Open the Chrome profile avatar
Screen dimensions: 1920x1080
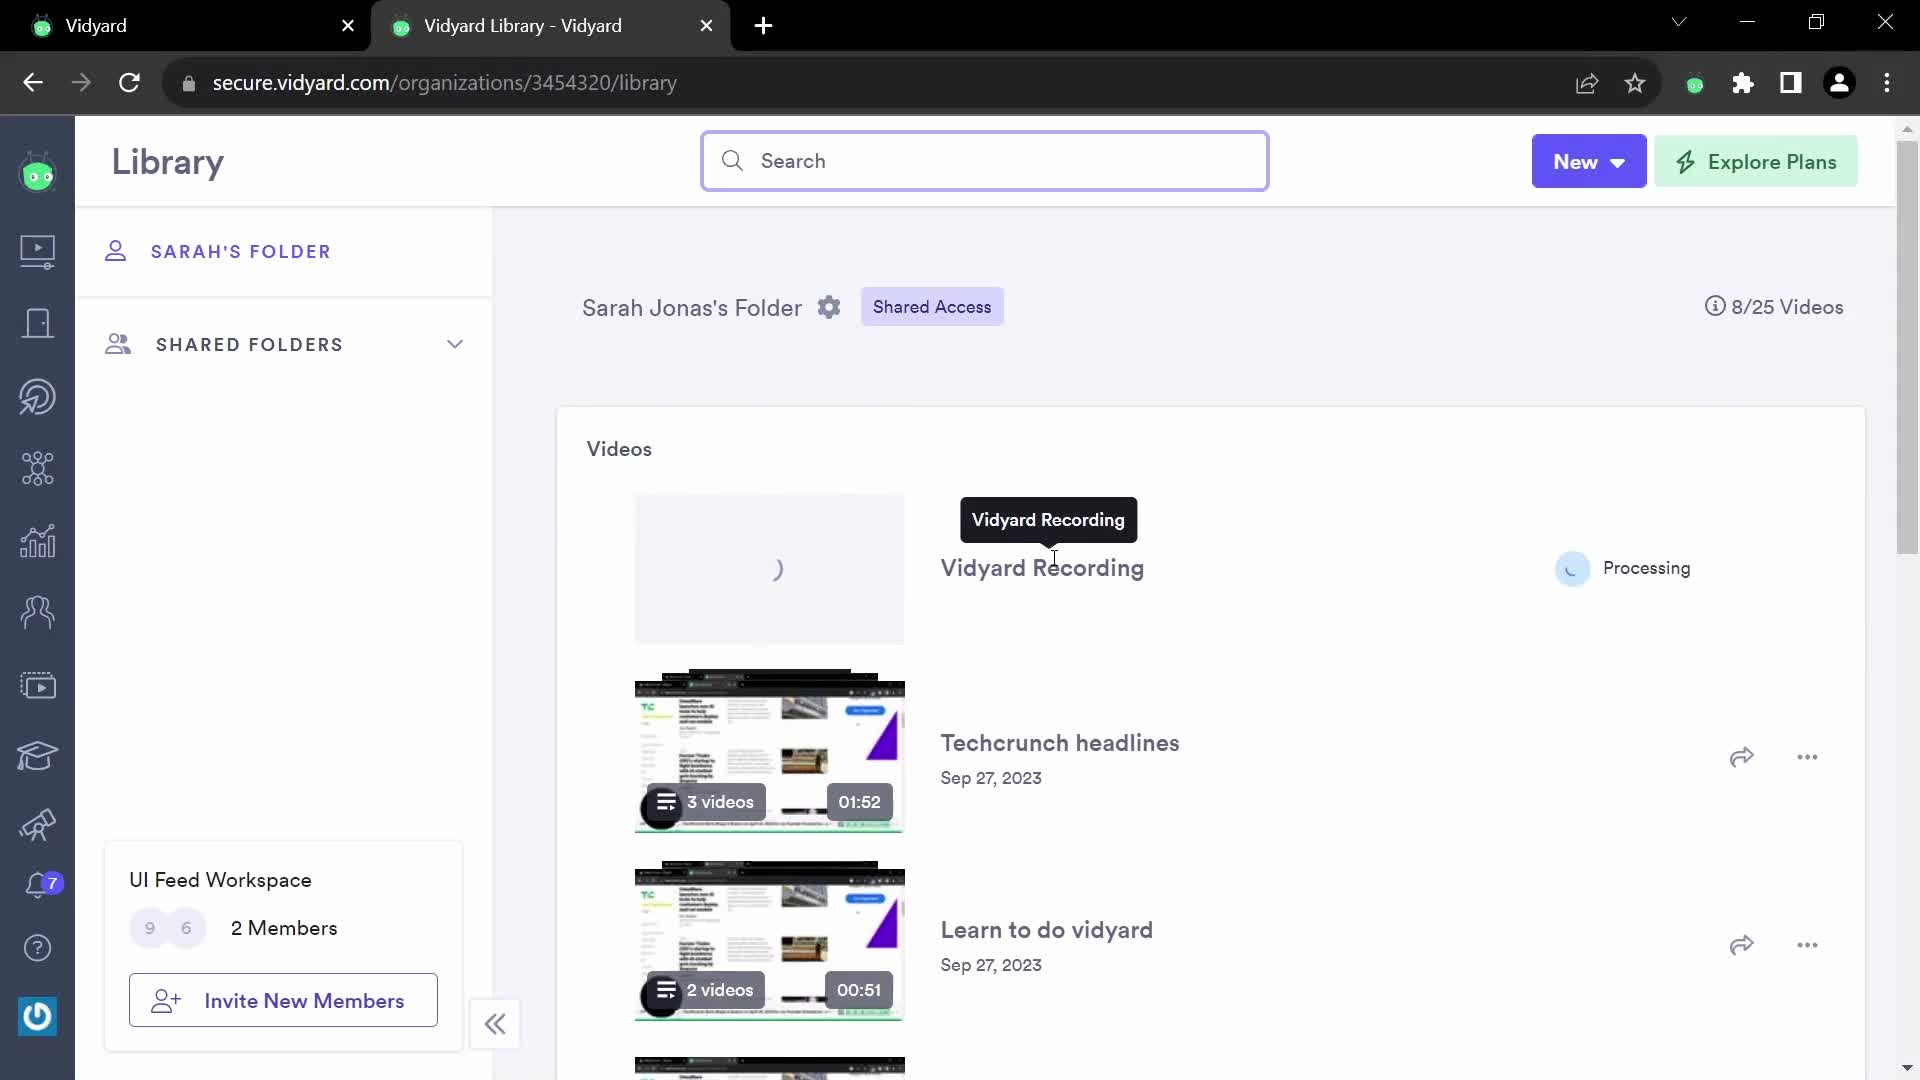point(1839,83)
